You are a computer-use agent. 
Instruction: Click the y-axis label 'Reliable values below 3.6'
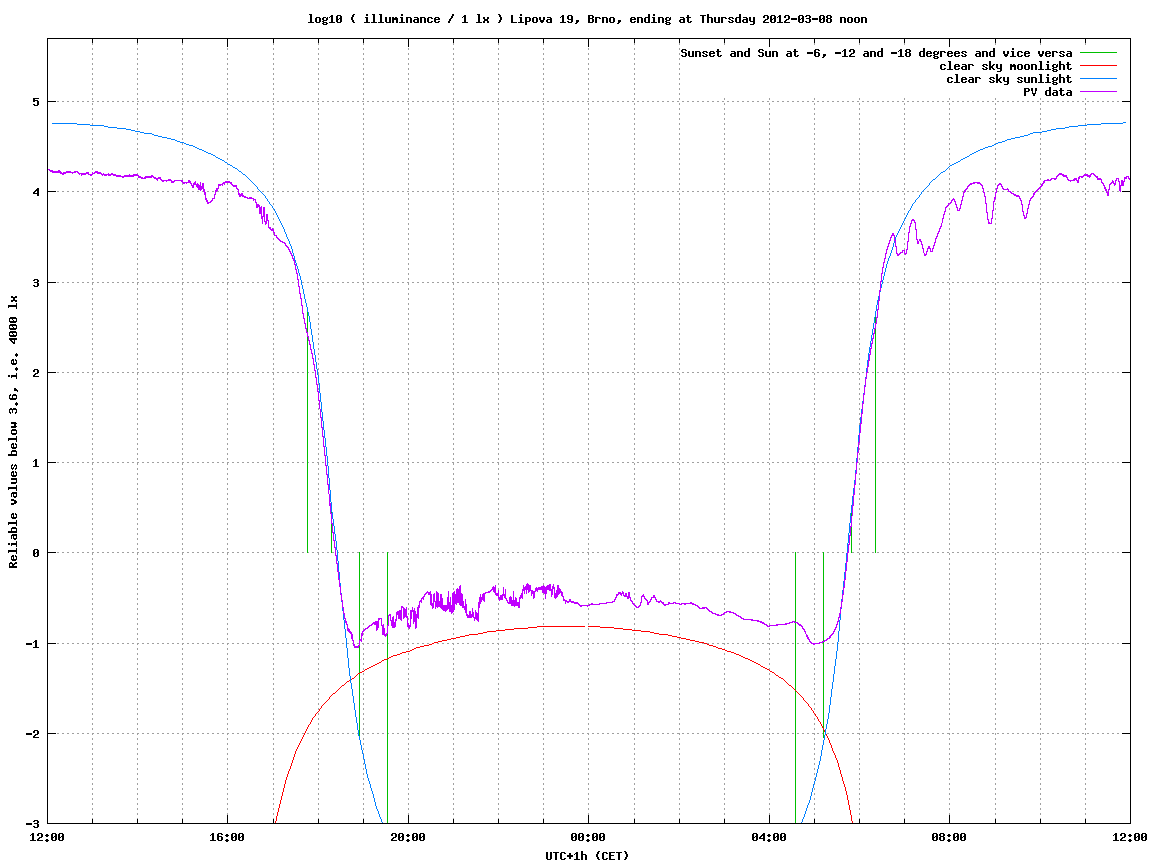click(x=13, y=432)
